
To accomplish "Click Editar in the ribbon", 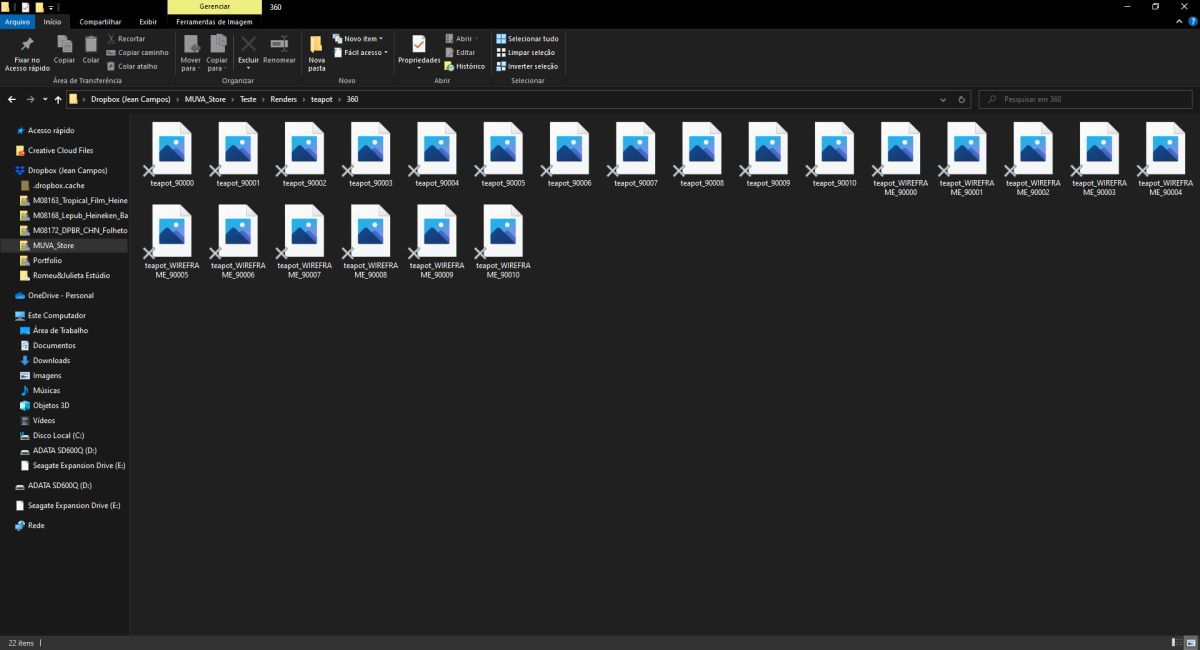I will 460,52.
